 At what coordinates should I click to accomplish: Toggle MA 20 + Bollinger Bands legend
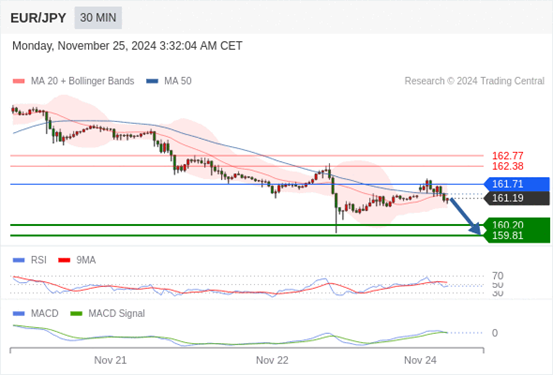click(x=73, y=81)
